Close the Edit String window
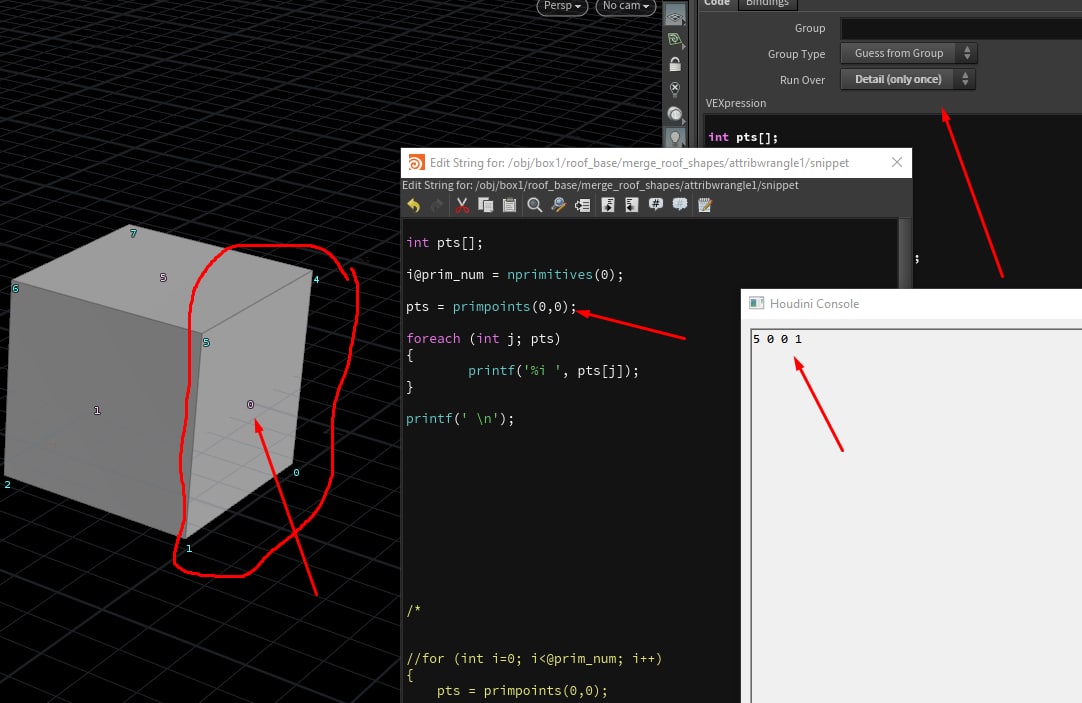 click(x=896, y=162)
